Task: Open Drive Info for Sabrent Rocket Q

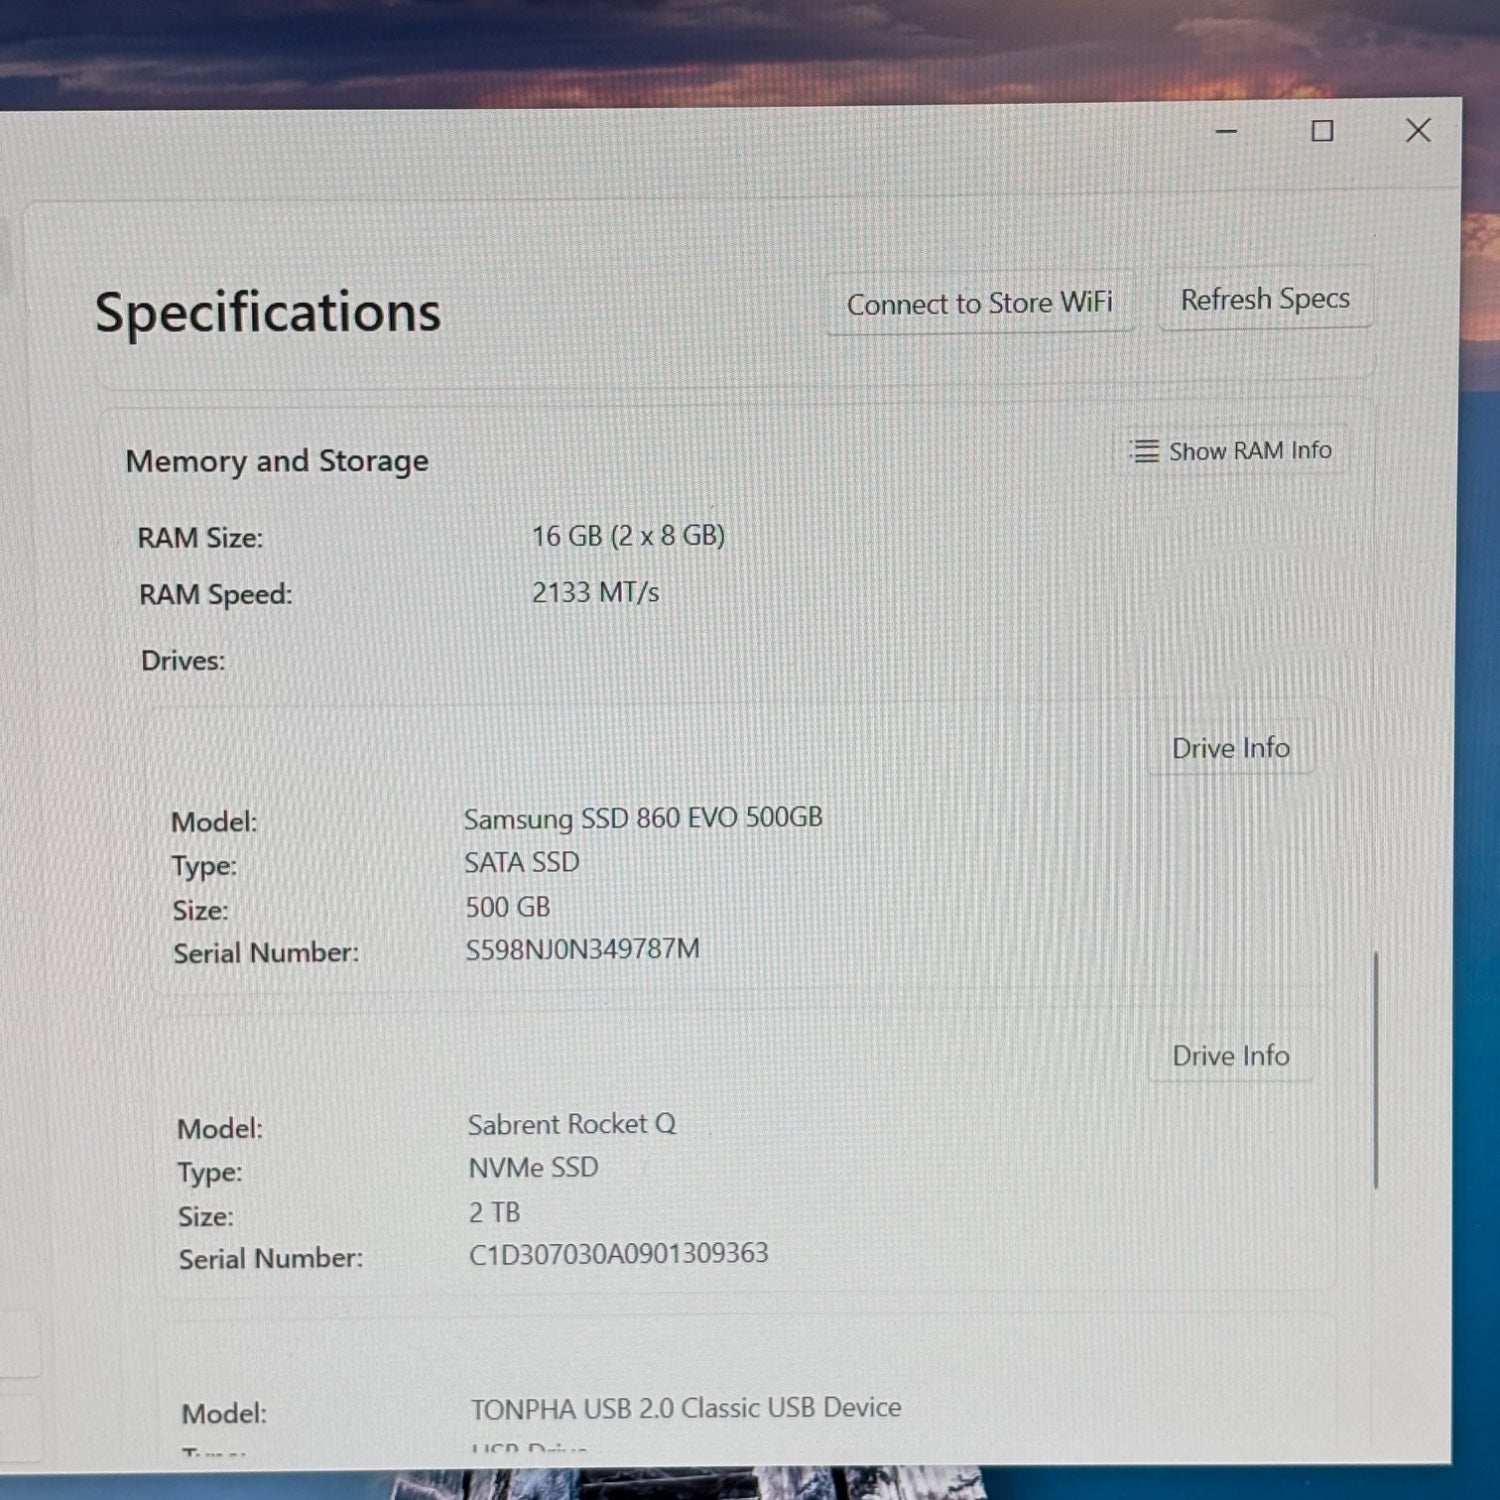Action: (x=1230, y=1055)
